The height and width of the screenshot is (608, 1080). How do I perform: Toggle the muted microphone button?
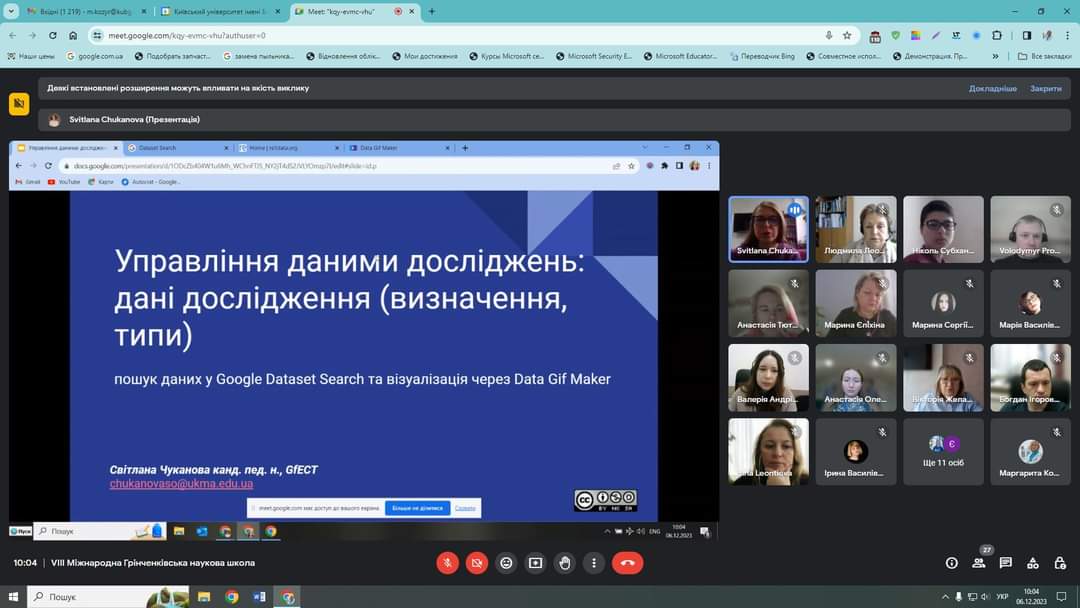click(447, 563)
